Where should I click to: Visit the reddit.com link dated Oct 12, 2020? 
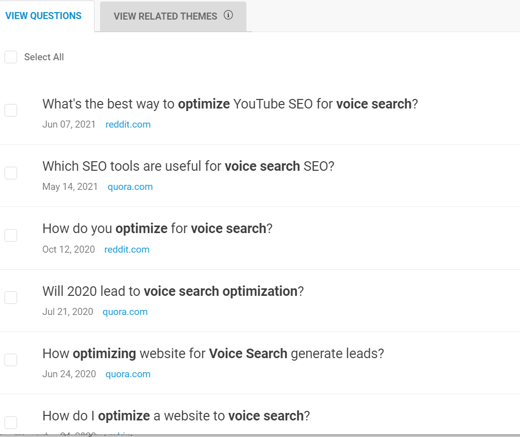pyautogui.click(x=127, y=249)
